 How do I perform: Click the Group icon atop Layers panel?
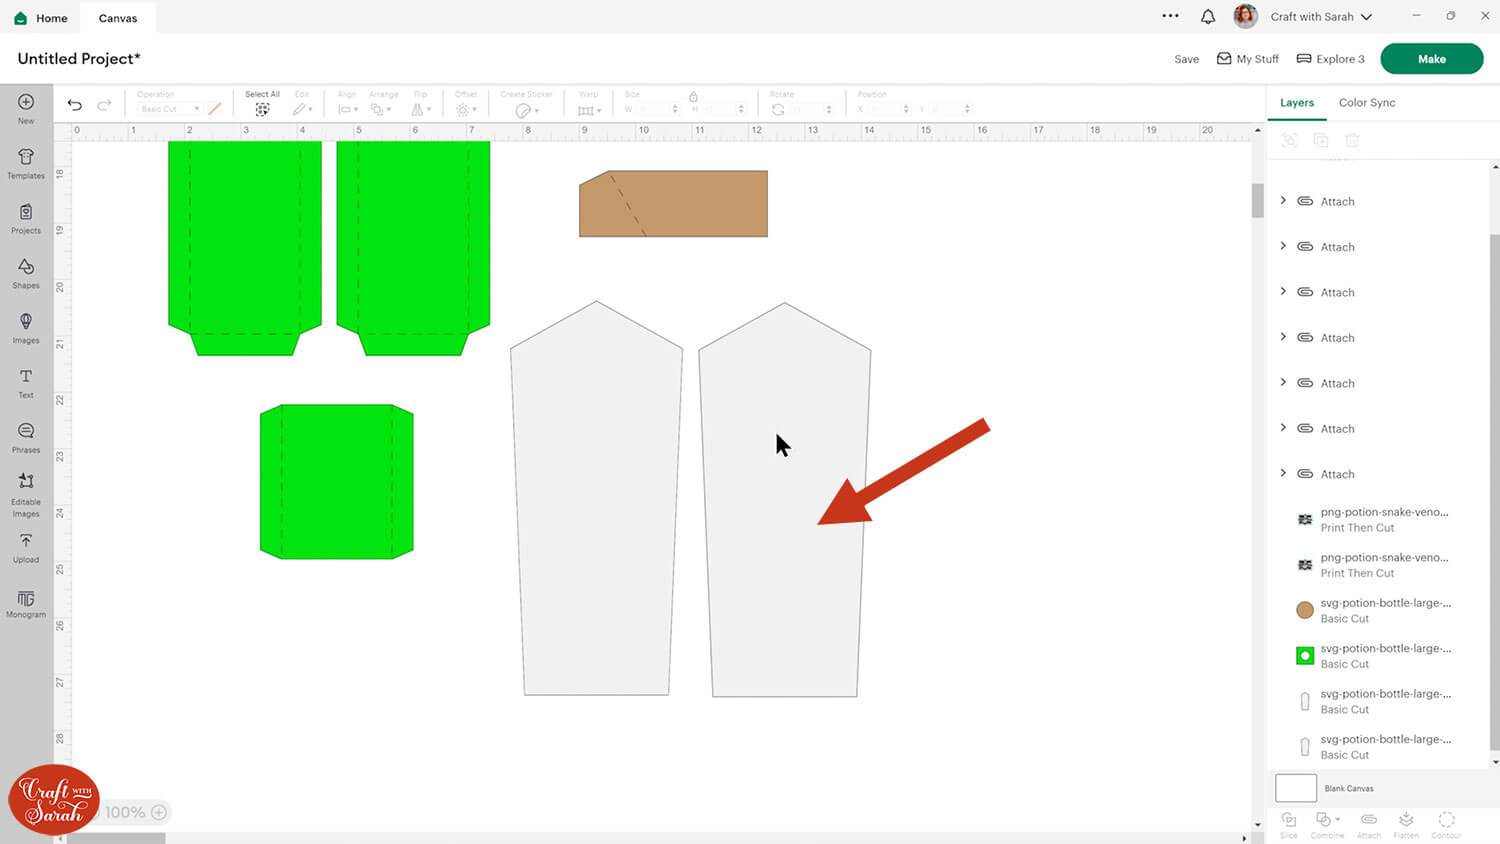1289,141
